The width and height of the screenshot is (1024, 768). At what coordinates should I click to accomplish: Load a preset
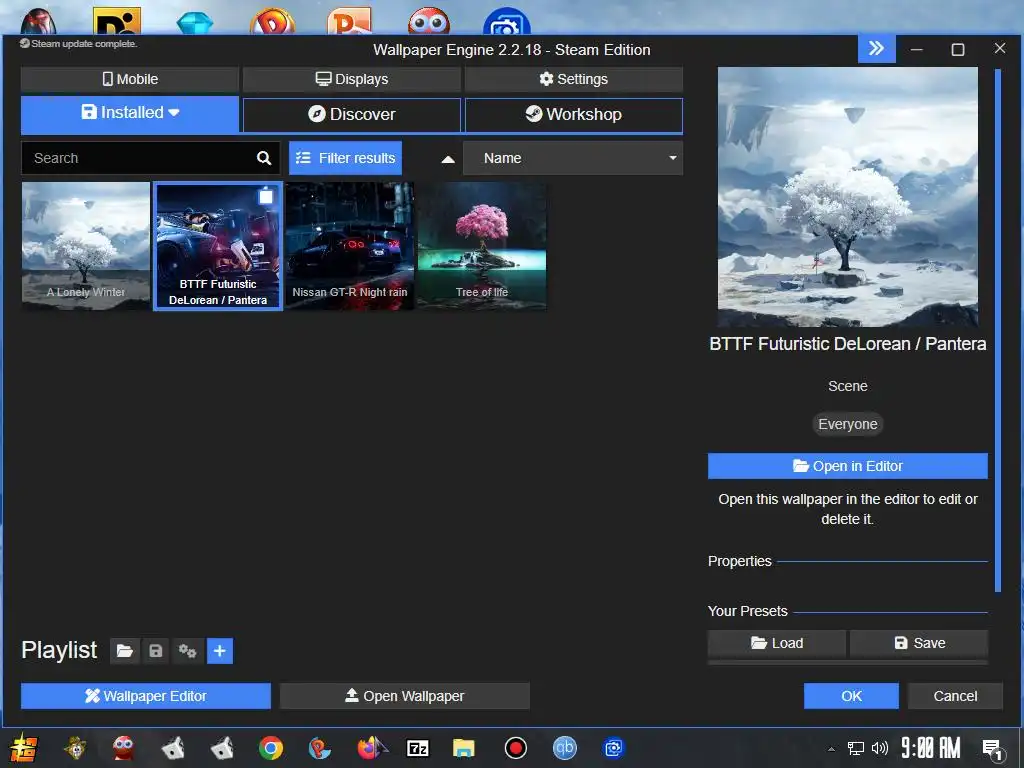pos(776,643)
